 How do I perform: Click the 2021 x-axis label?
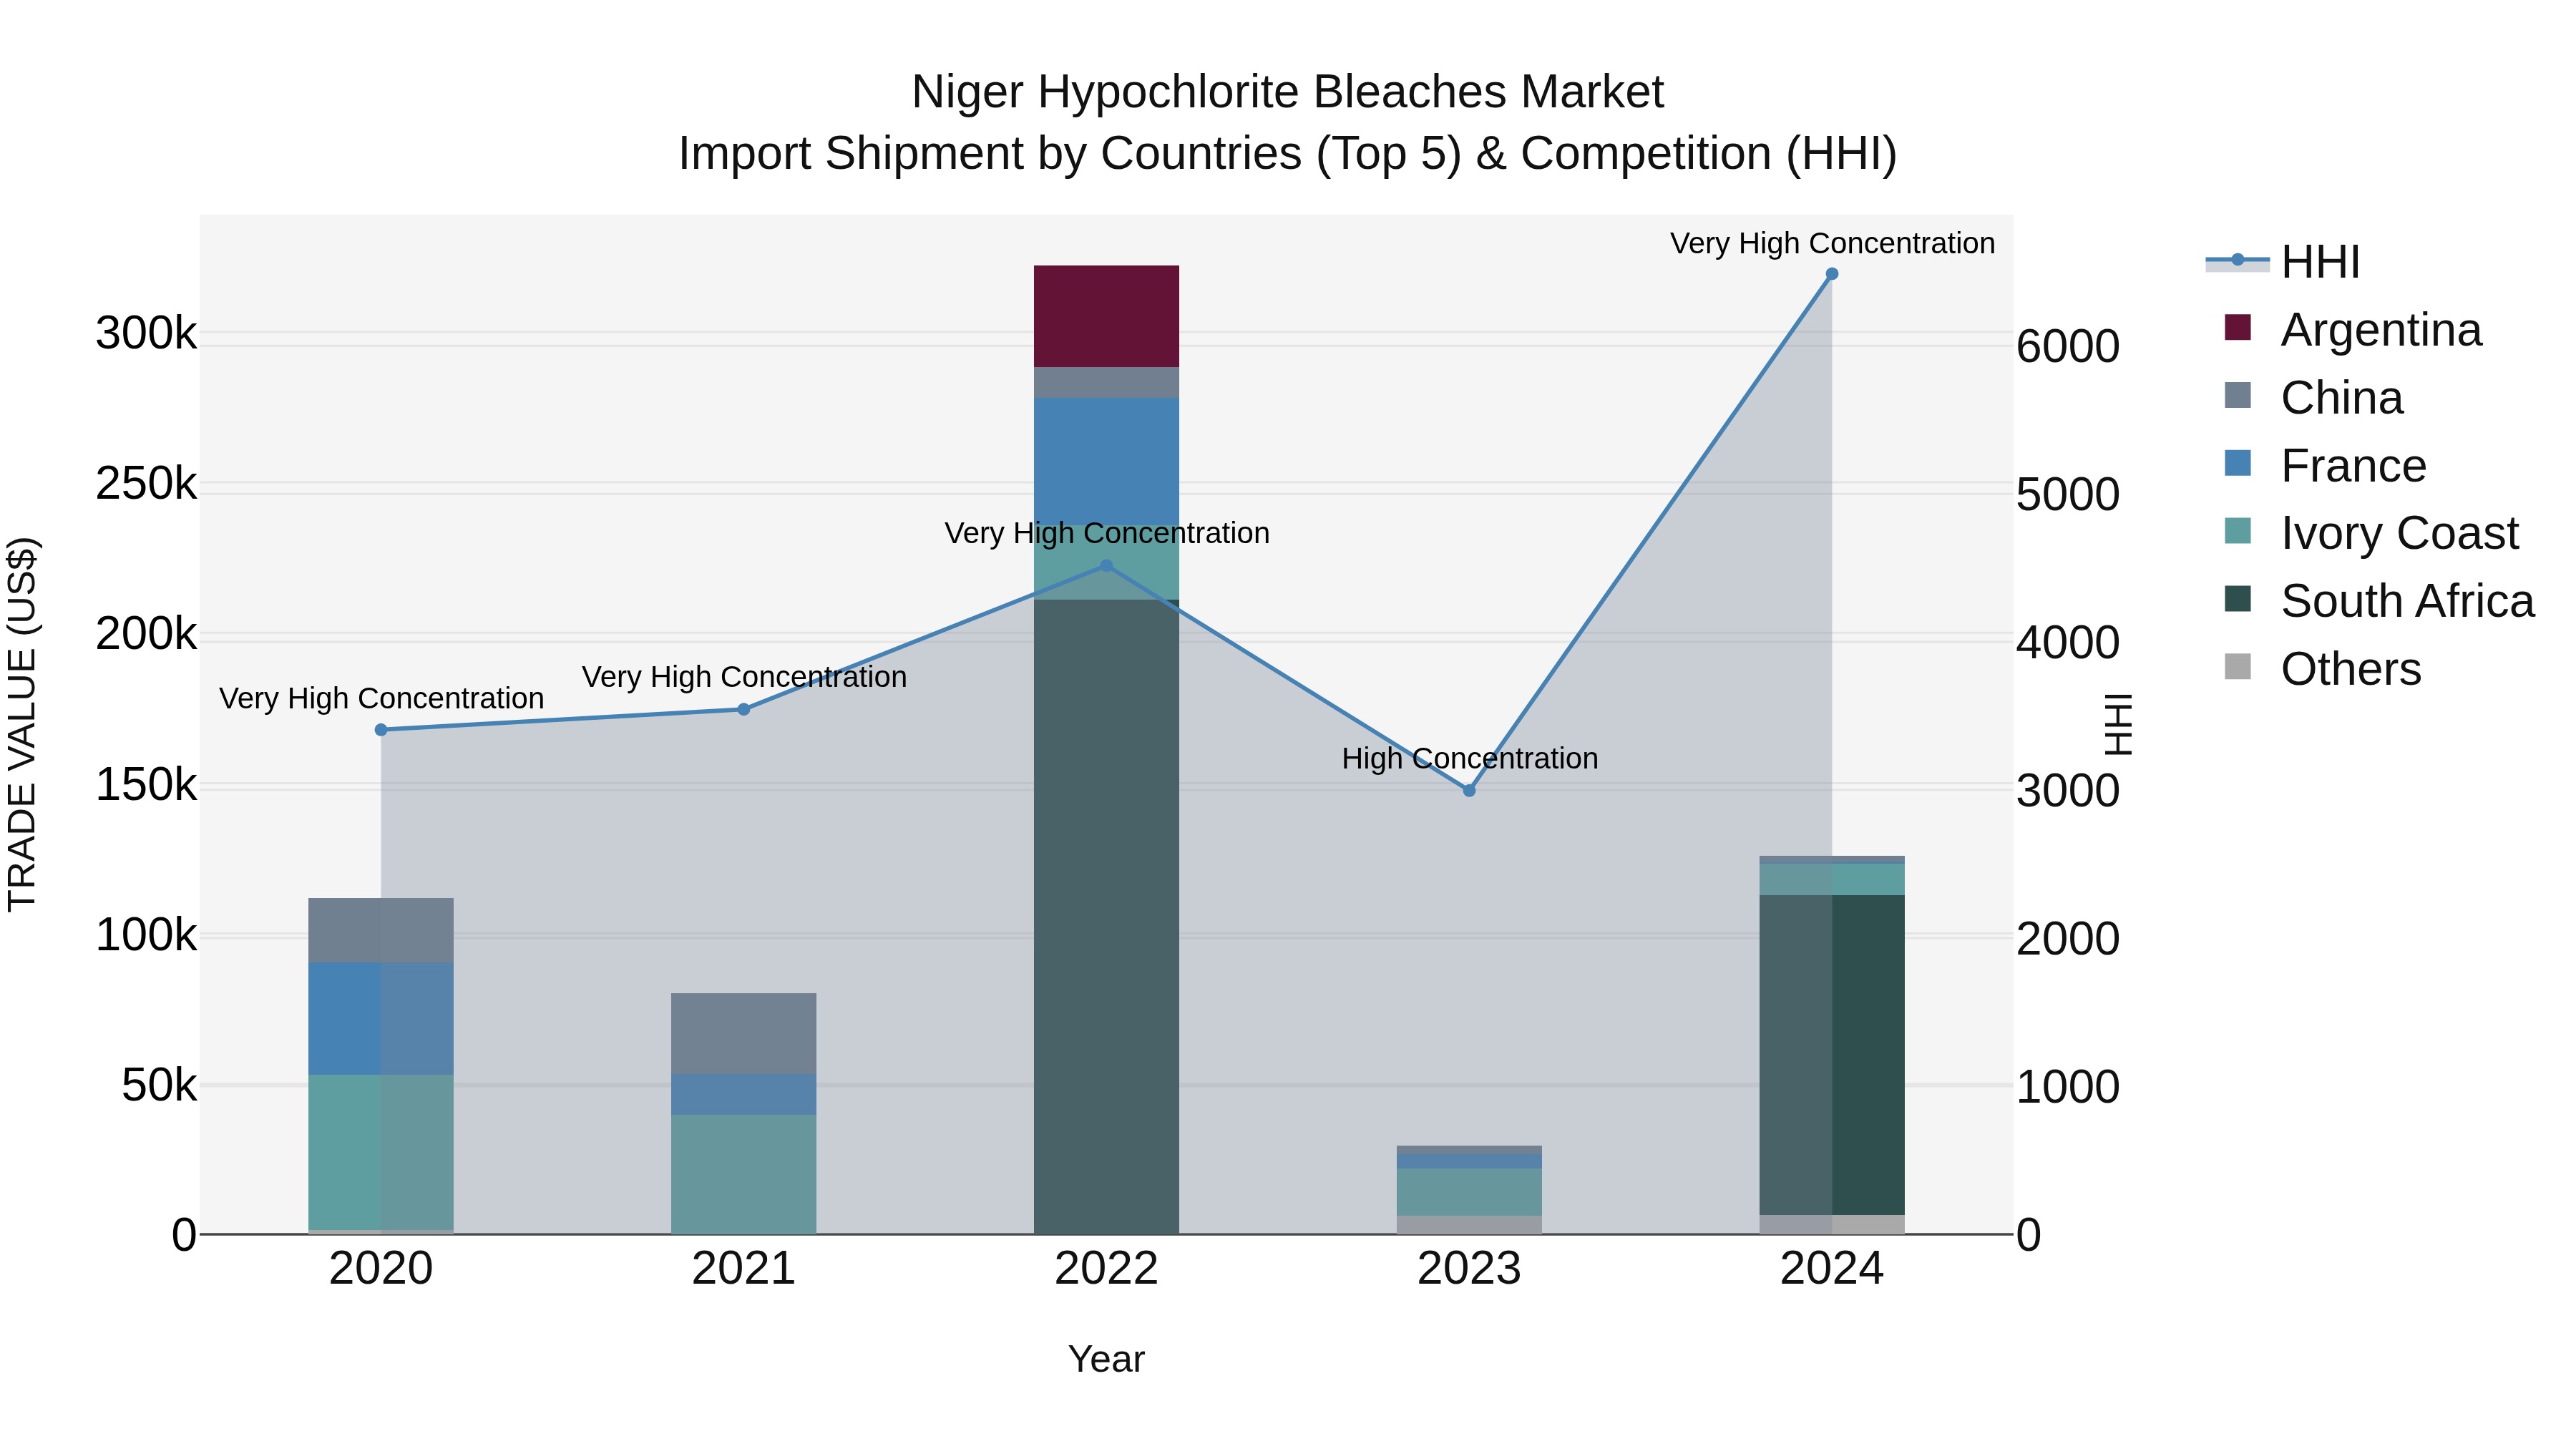click(x=744, y=1269)
